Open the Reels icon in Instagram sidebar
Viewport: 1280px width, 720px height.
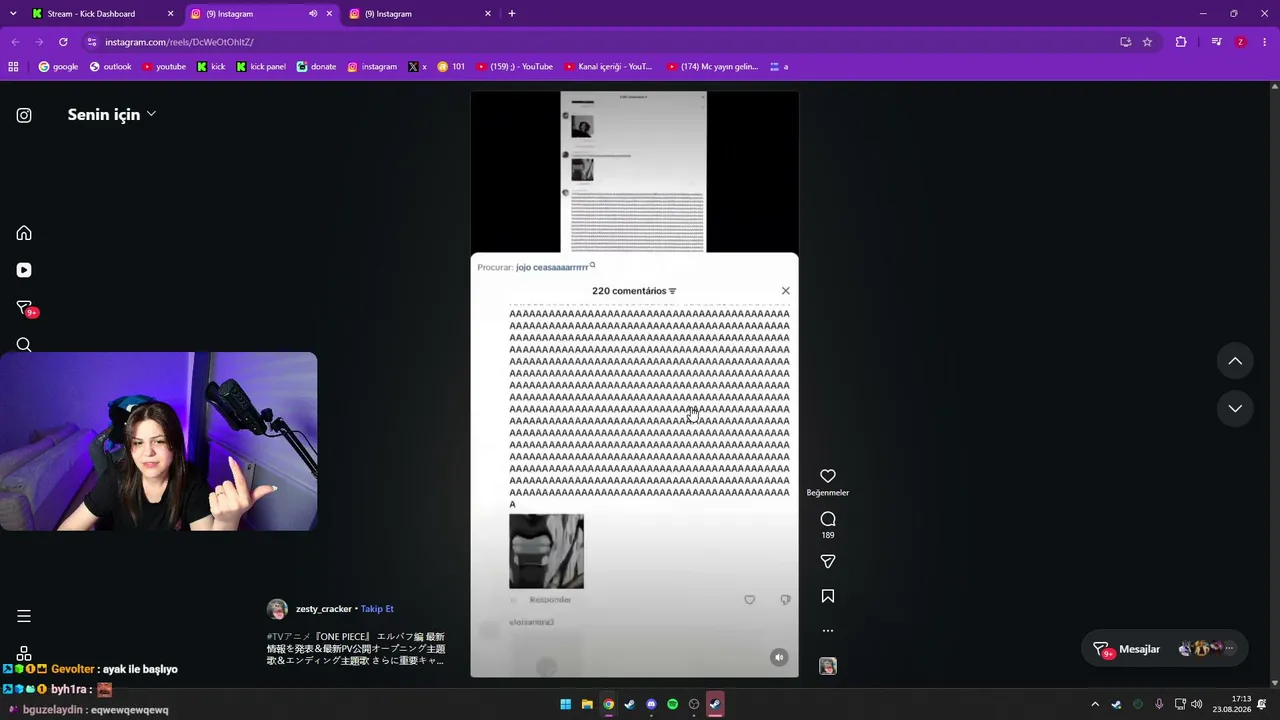click(x=24, y=270)
